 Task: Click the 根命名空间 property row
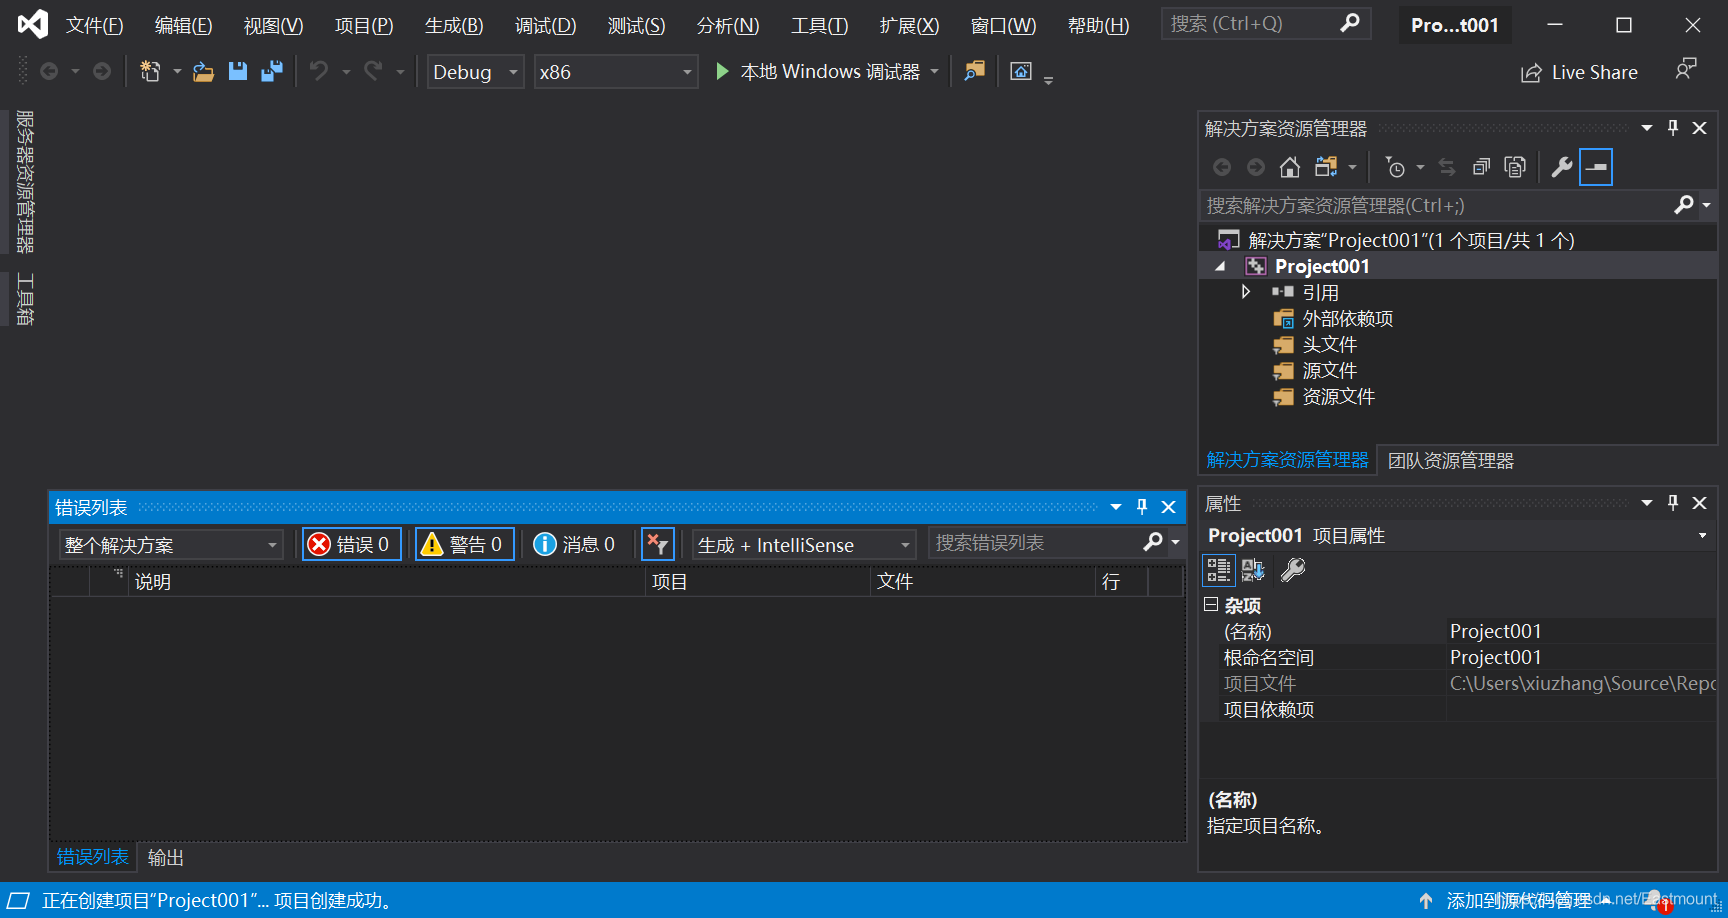coord(1458,657)
